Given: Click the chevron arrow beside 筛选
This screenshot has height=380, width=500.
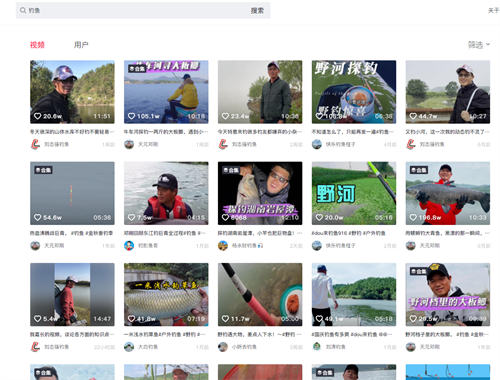Looking at the screenshot, I should [x=488, y=44].
